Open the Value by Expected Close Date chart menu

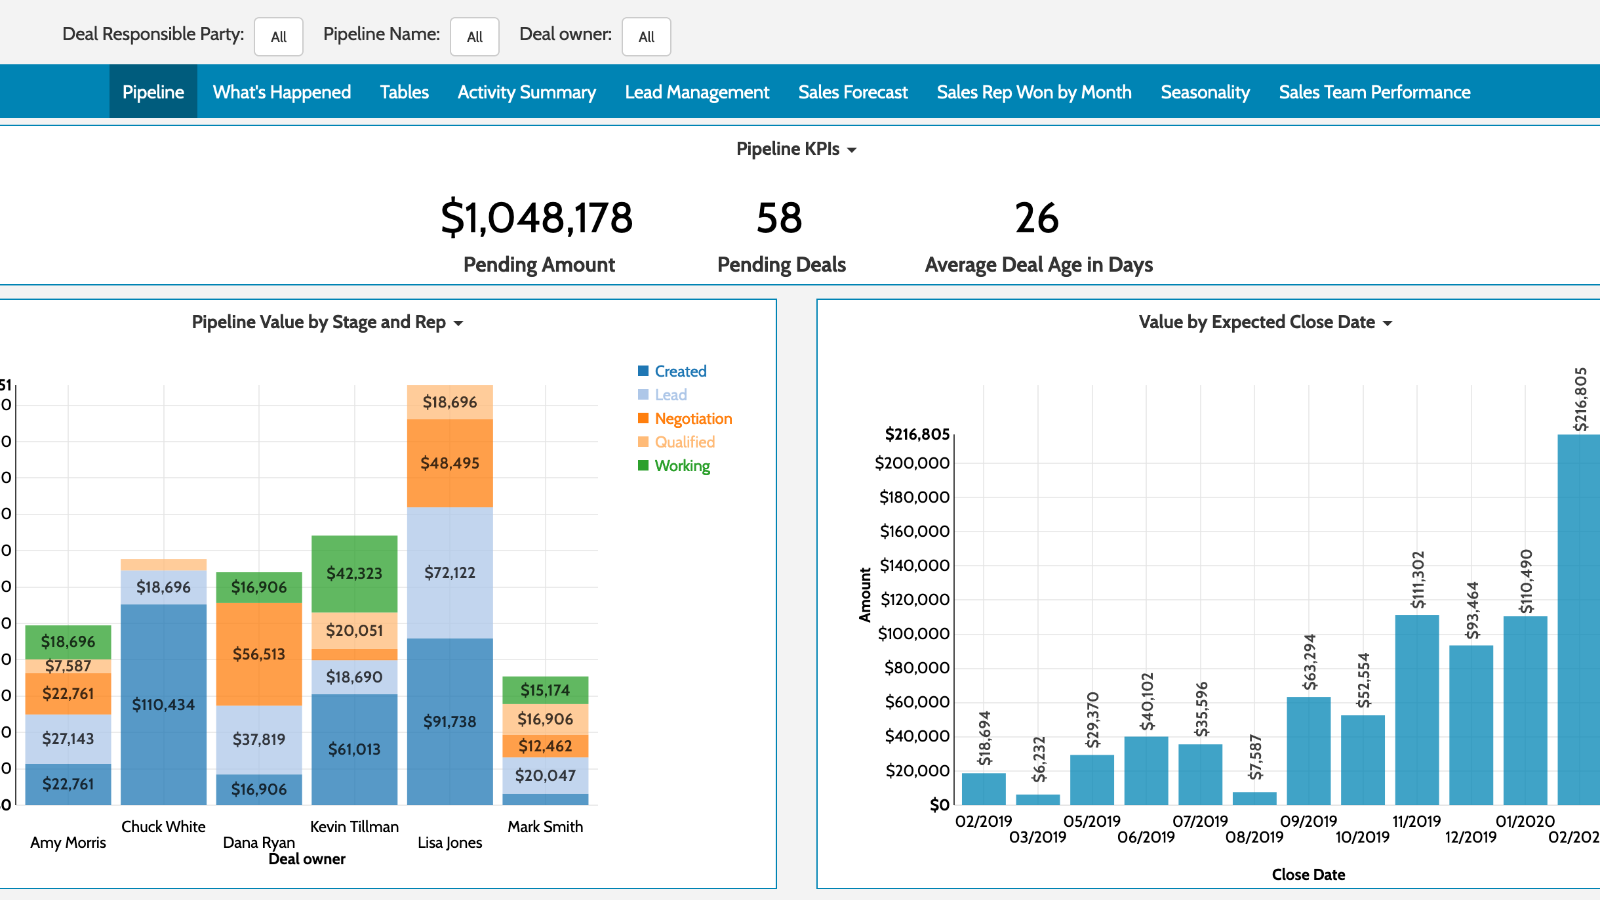click(1389, 322)
